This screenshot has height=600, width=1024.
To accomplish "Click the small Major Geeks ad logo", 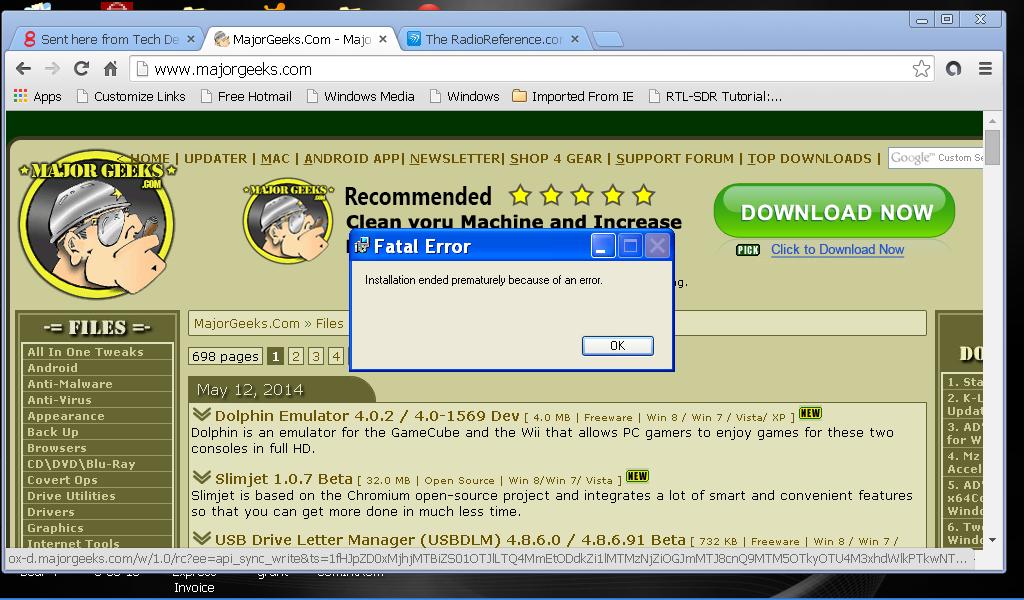I will tap(288, 221).
